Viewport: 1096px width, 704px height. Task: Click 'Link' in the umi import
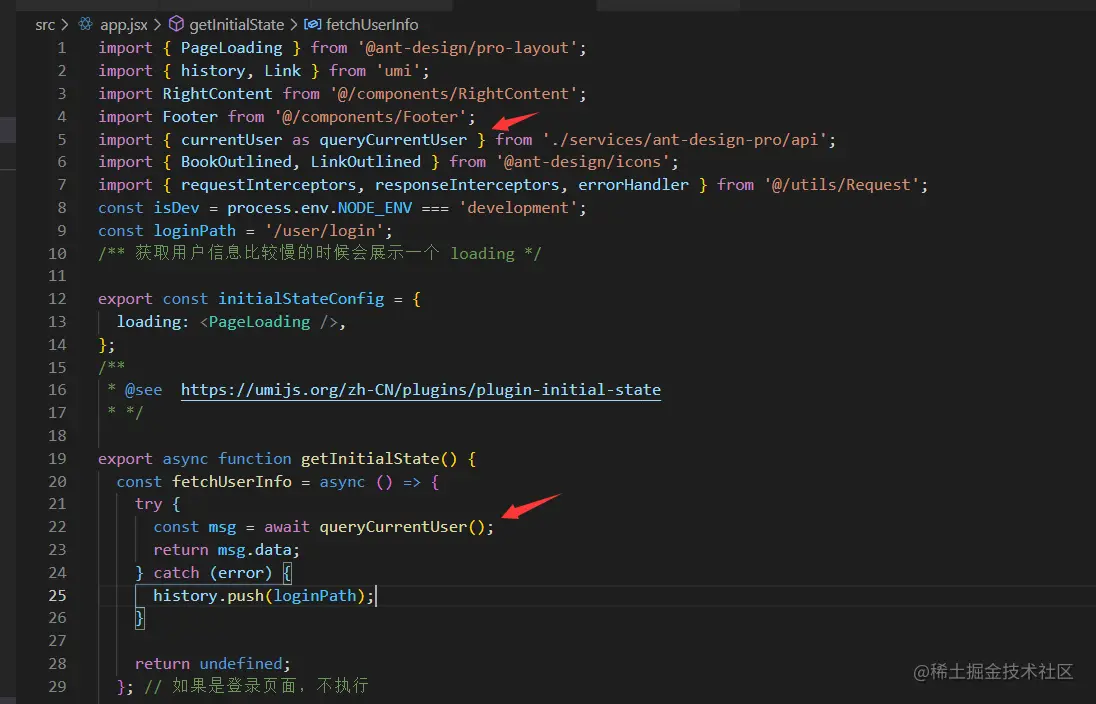[x=282, y=71]
